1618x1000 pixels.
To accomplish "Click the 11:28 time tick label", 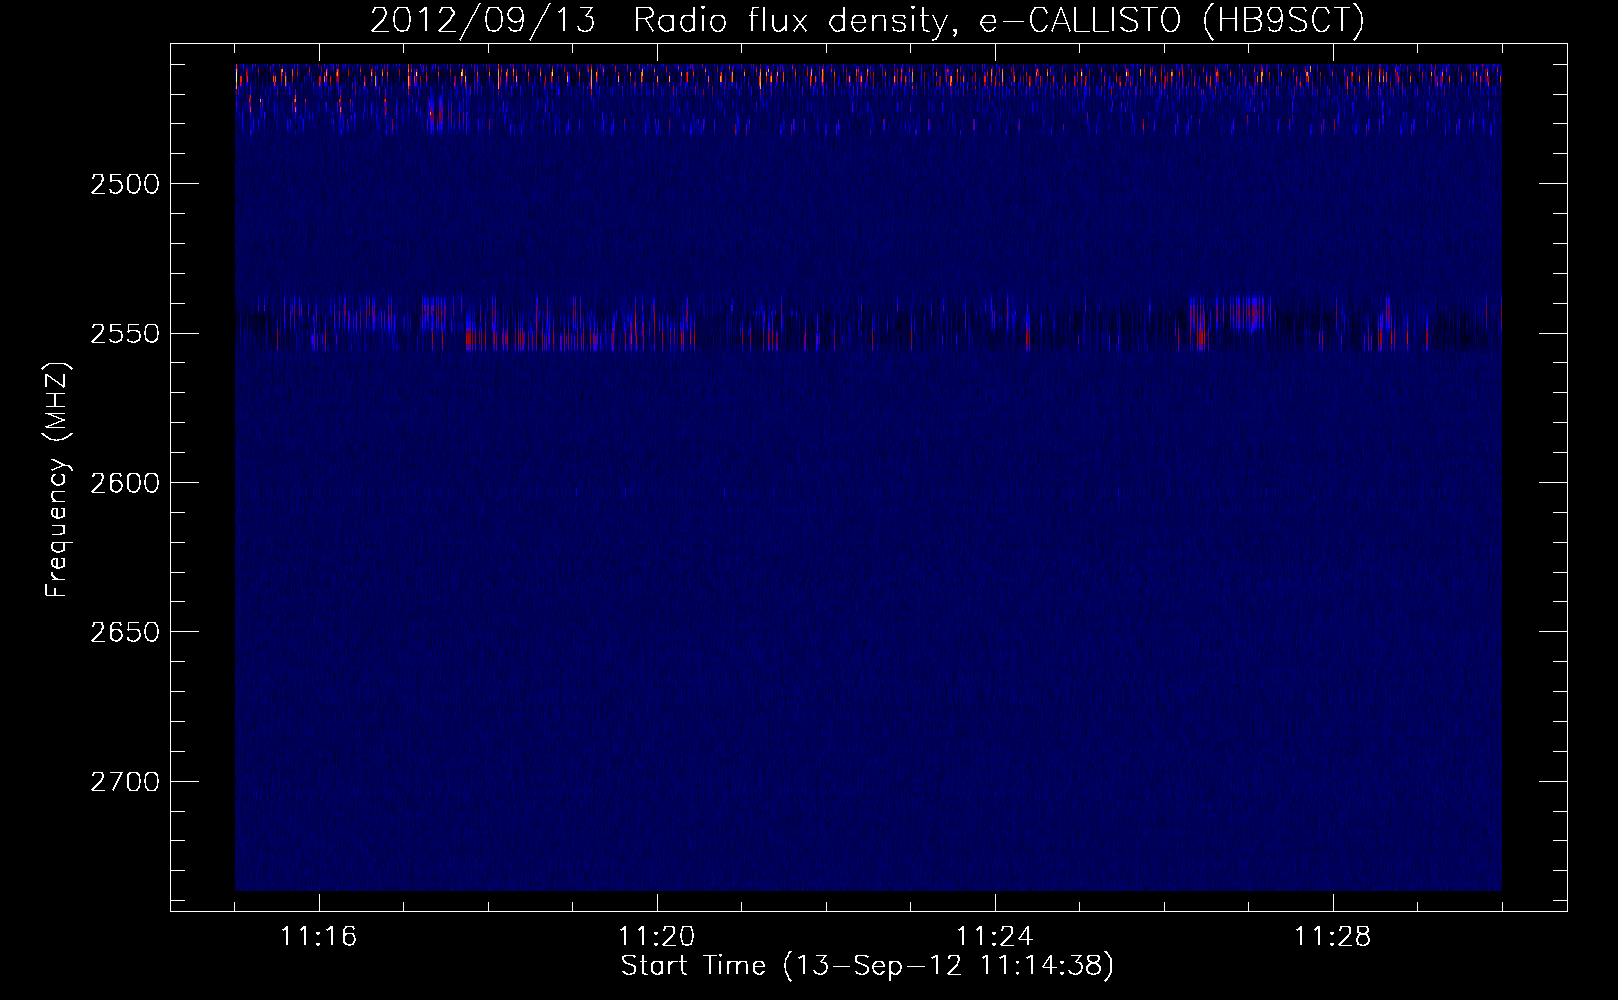I will (1333, 937).
